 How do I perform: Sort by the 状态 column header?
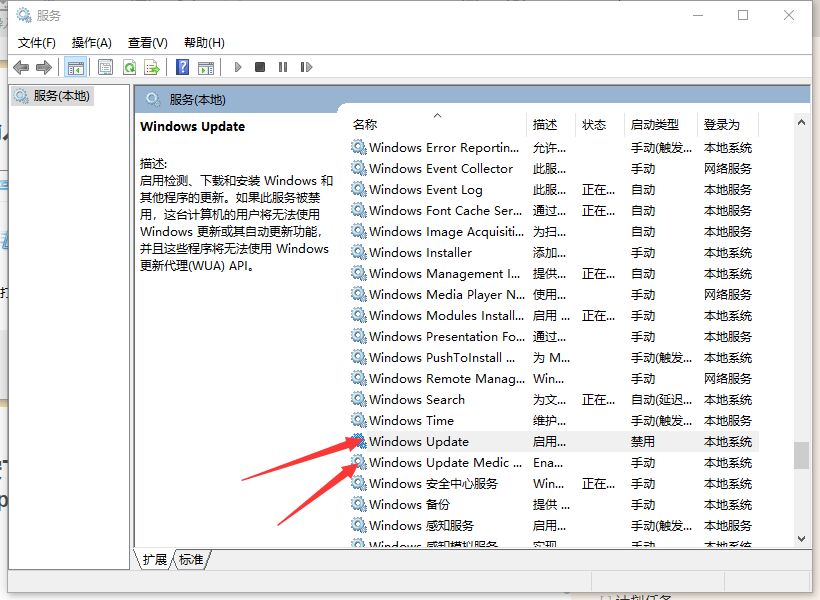pyautogui.click(x=600, y=124)
